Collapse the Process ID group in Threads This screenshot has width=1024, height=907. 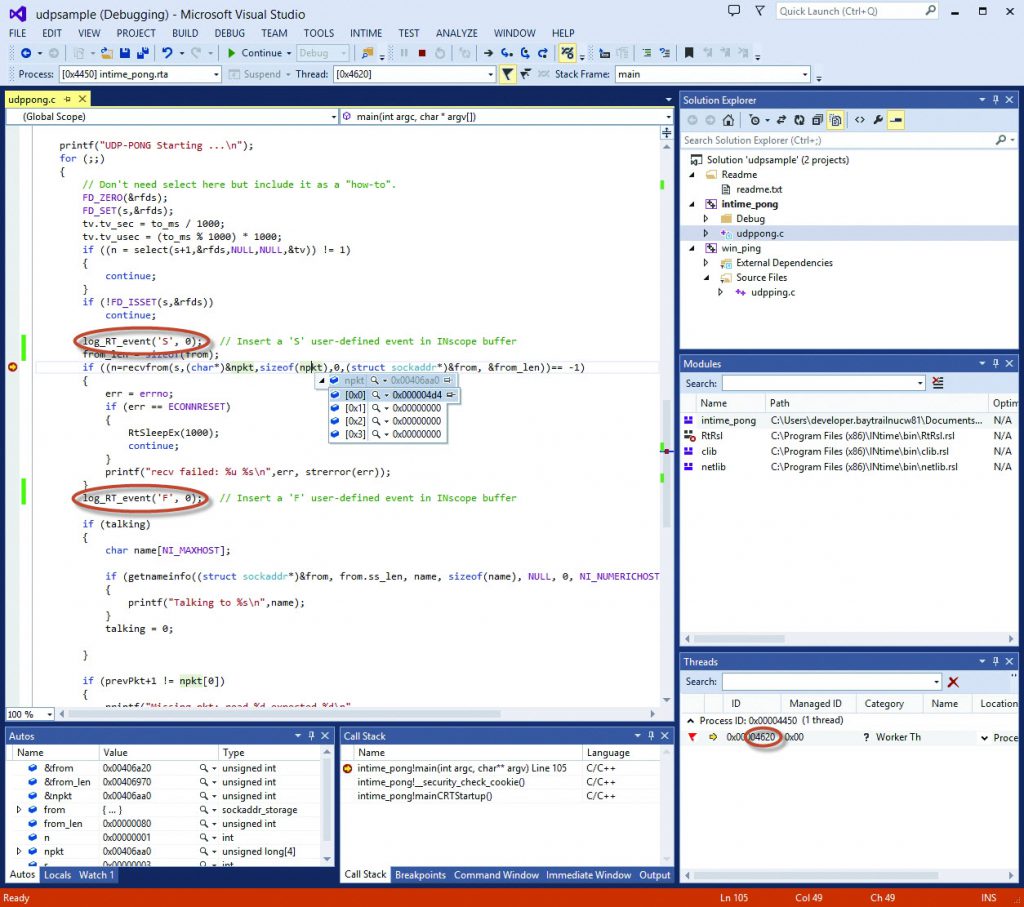(690, 721)
